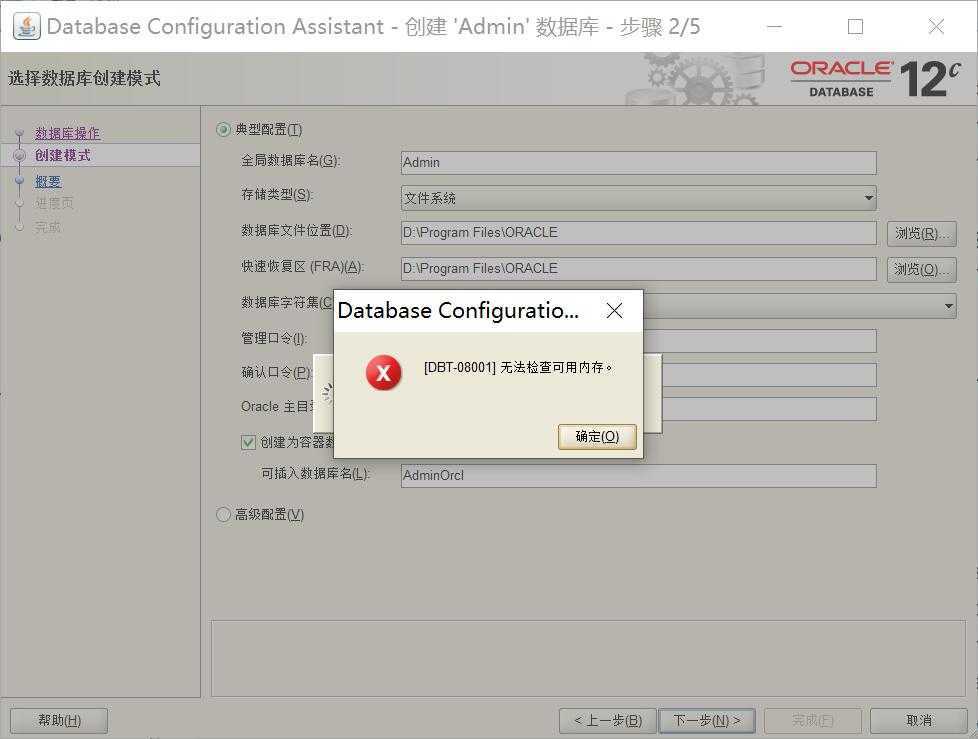Click the disabled 完成(F) button
This screenshot has width=978, height=739.
[x=813, y=720]
